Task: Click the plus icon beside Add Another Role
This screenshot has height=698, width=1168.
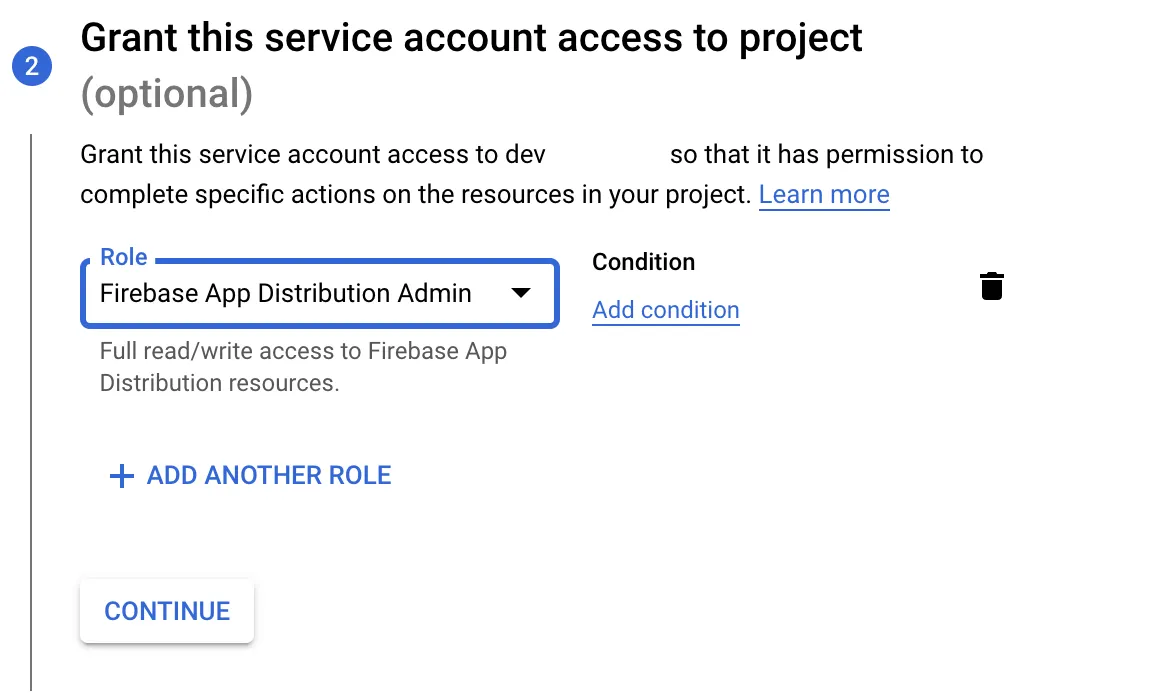Action: click(x=121, y=476)
